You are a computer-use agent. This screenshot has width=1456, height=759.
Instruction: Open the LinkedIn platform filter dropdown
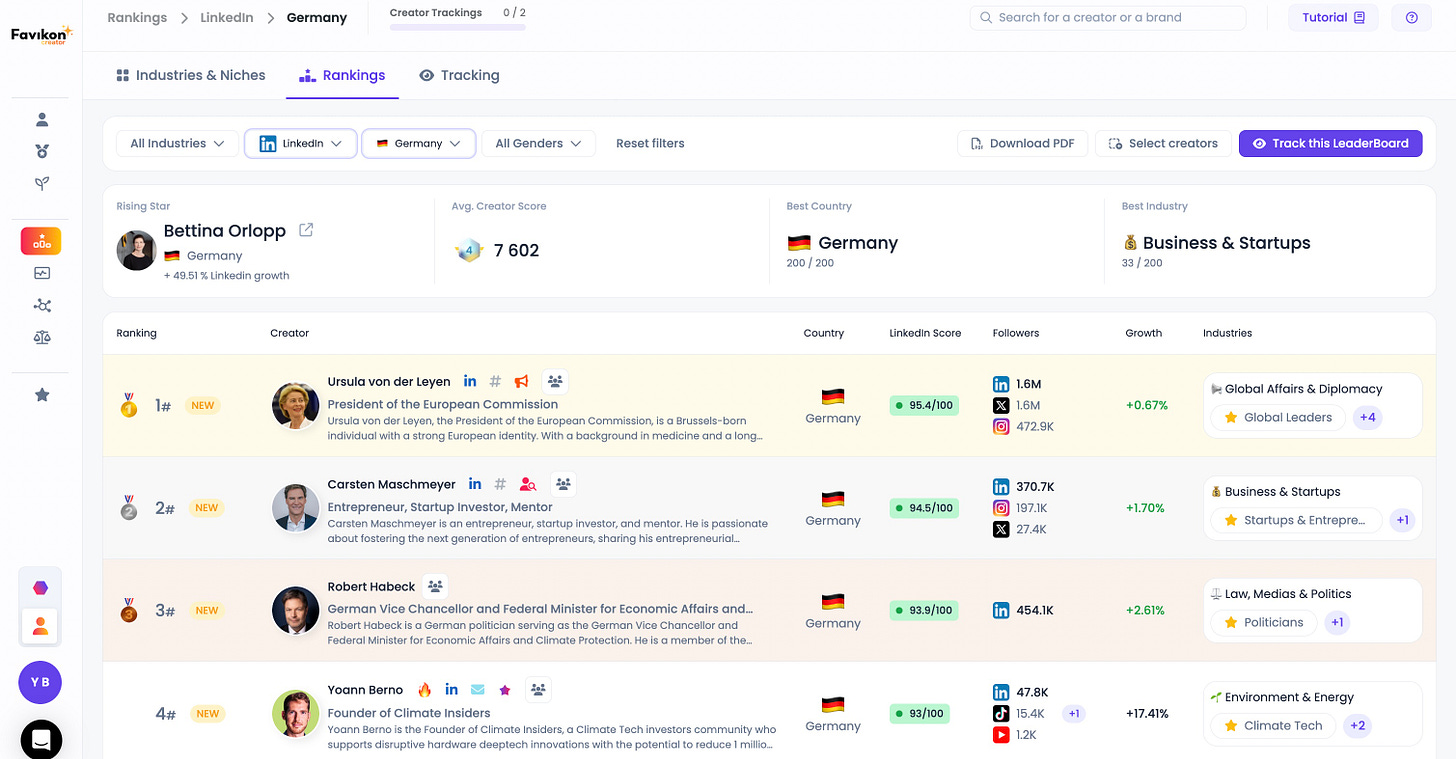[x=300, y=143]
